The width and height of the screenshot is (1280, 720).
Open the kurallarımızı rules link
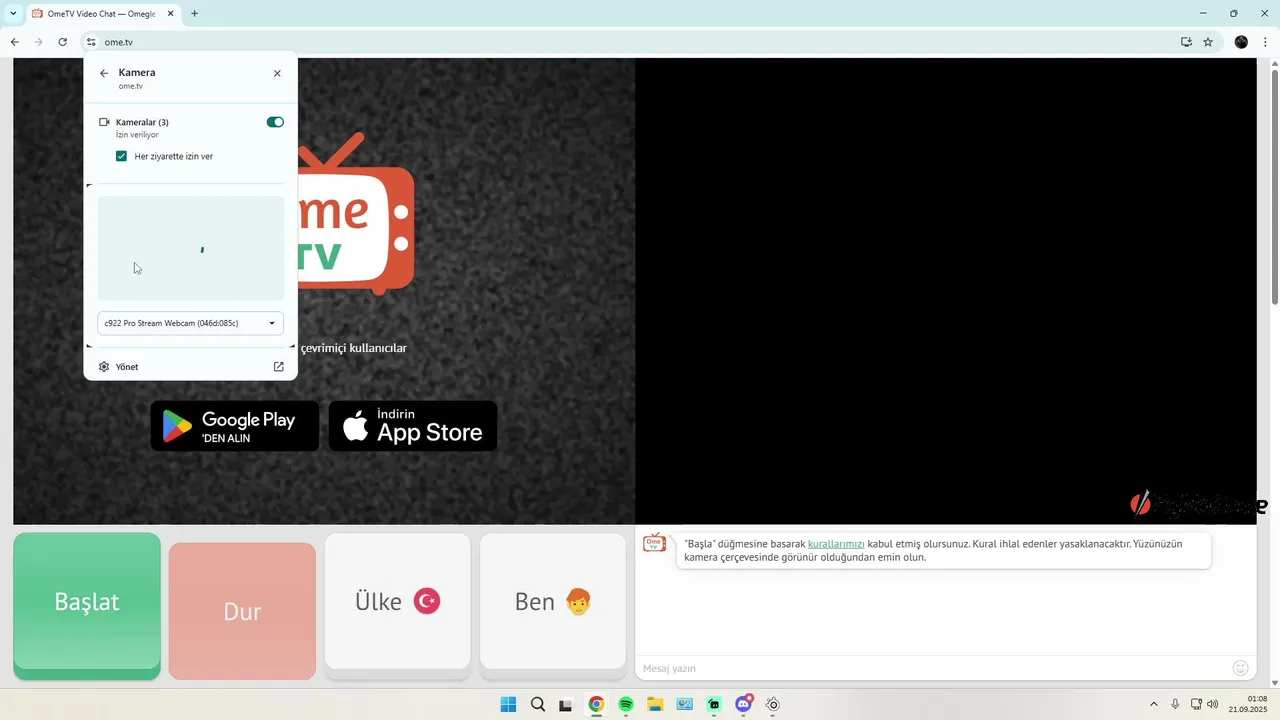tap(836, 544)
